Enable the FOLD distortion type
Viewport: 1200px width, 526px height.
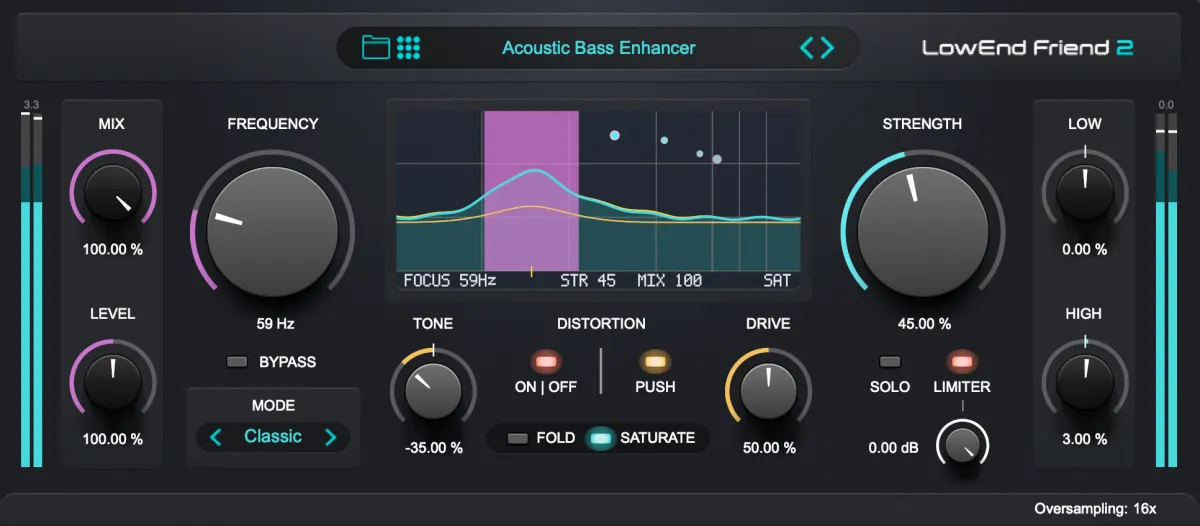coord(518,438)
